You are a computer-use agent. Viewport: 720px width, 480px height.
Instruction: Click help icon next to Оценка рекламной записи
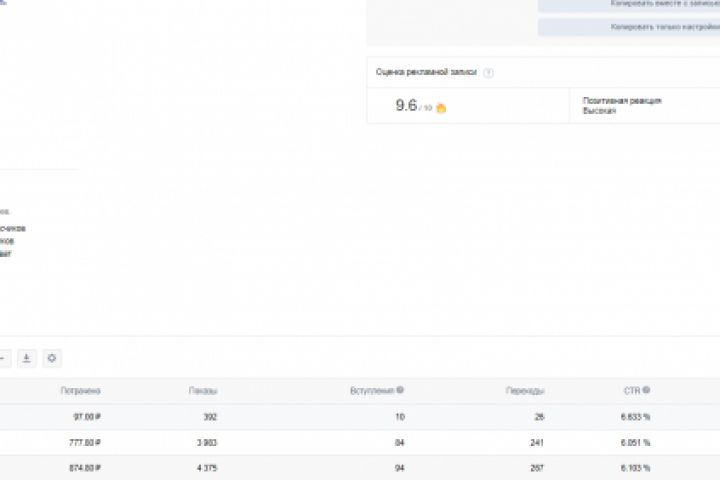pos(488,73)
